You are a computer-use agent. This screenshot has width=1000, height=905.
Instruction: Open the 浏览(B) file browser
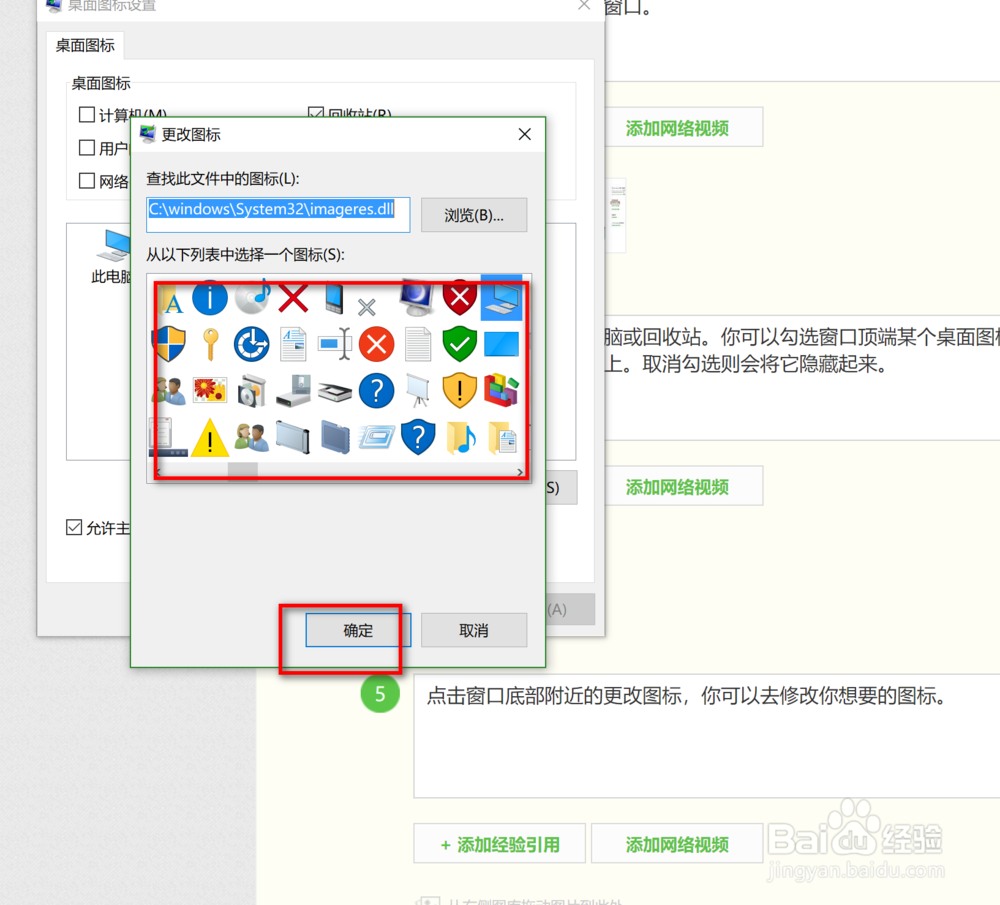(x=474, y=215)
